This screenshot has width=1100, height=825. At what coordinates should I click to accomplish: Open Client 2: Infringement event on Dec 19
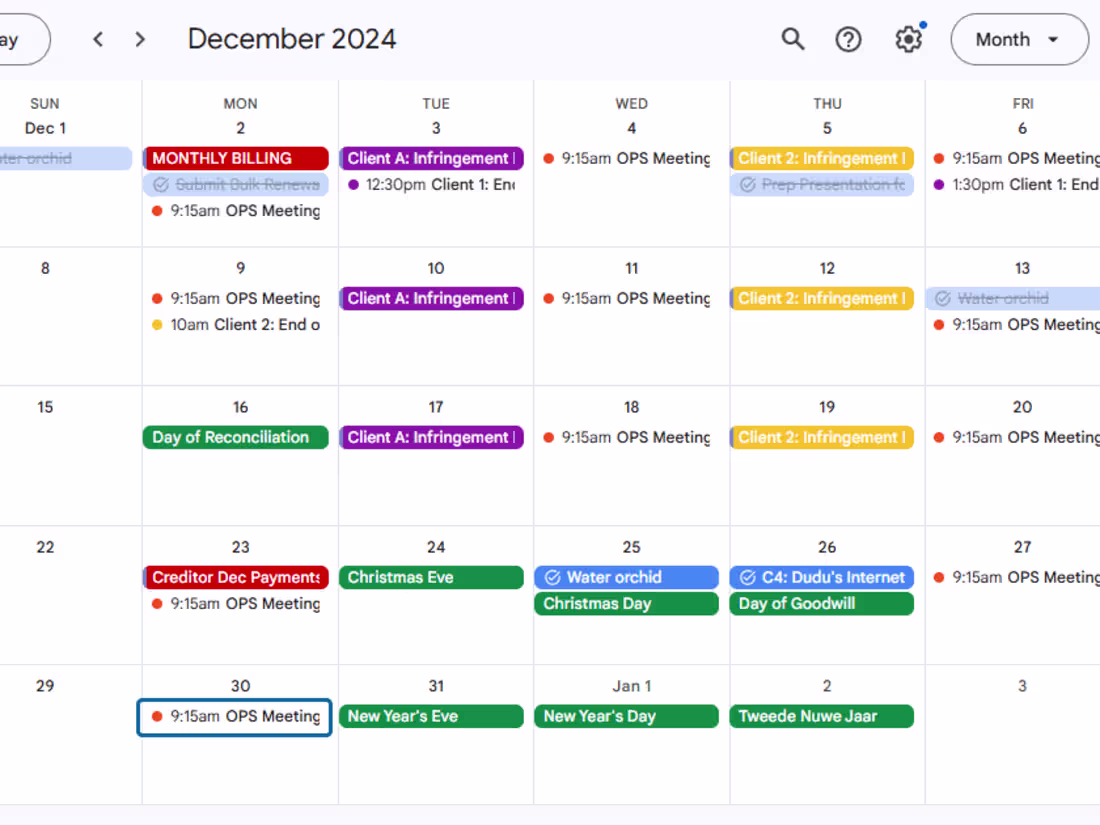point(822,438)
